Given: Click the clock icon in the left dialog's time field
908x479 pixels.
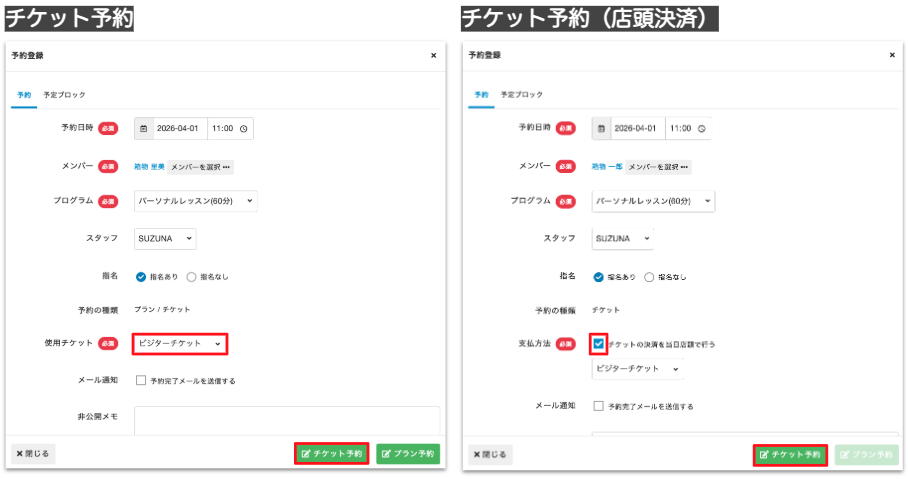Looking at the screenshot, I should click(244, 129).
